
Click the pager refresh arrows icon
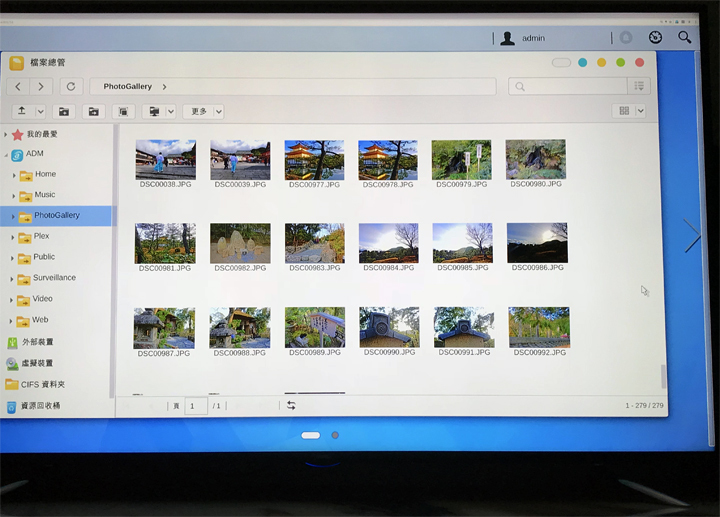(291, 405)
